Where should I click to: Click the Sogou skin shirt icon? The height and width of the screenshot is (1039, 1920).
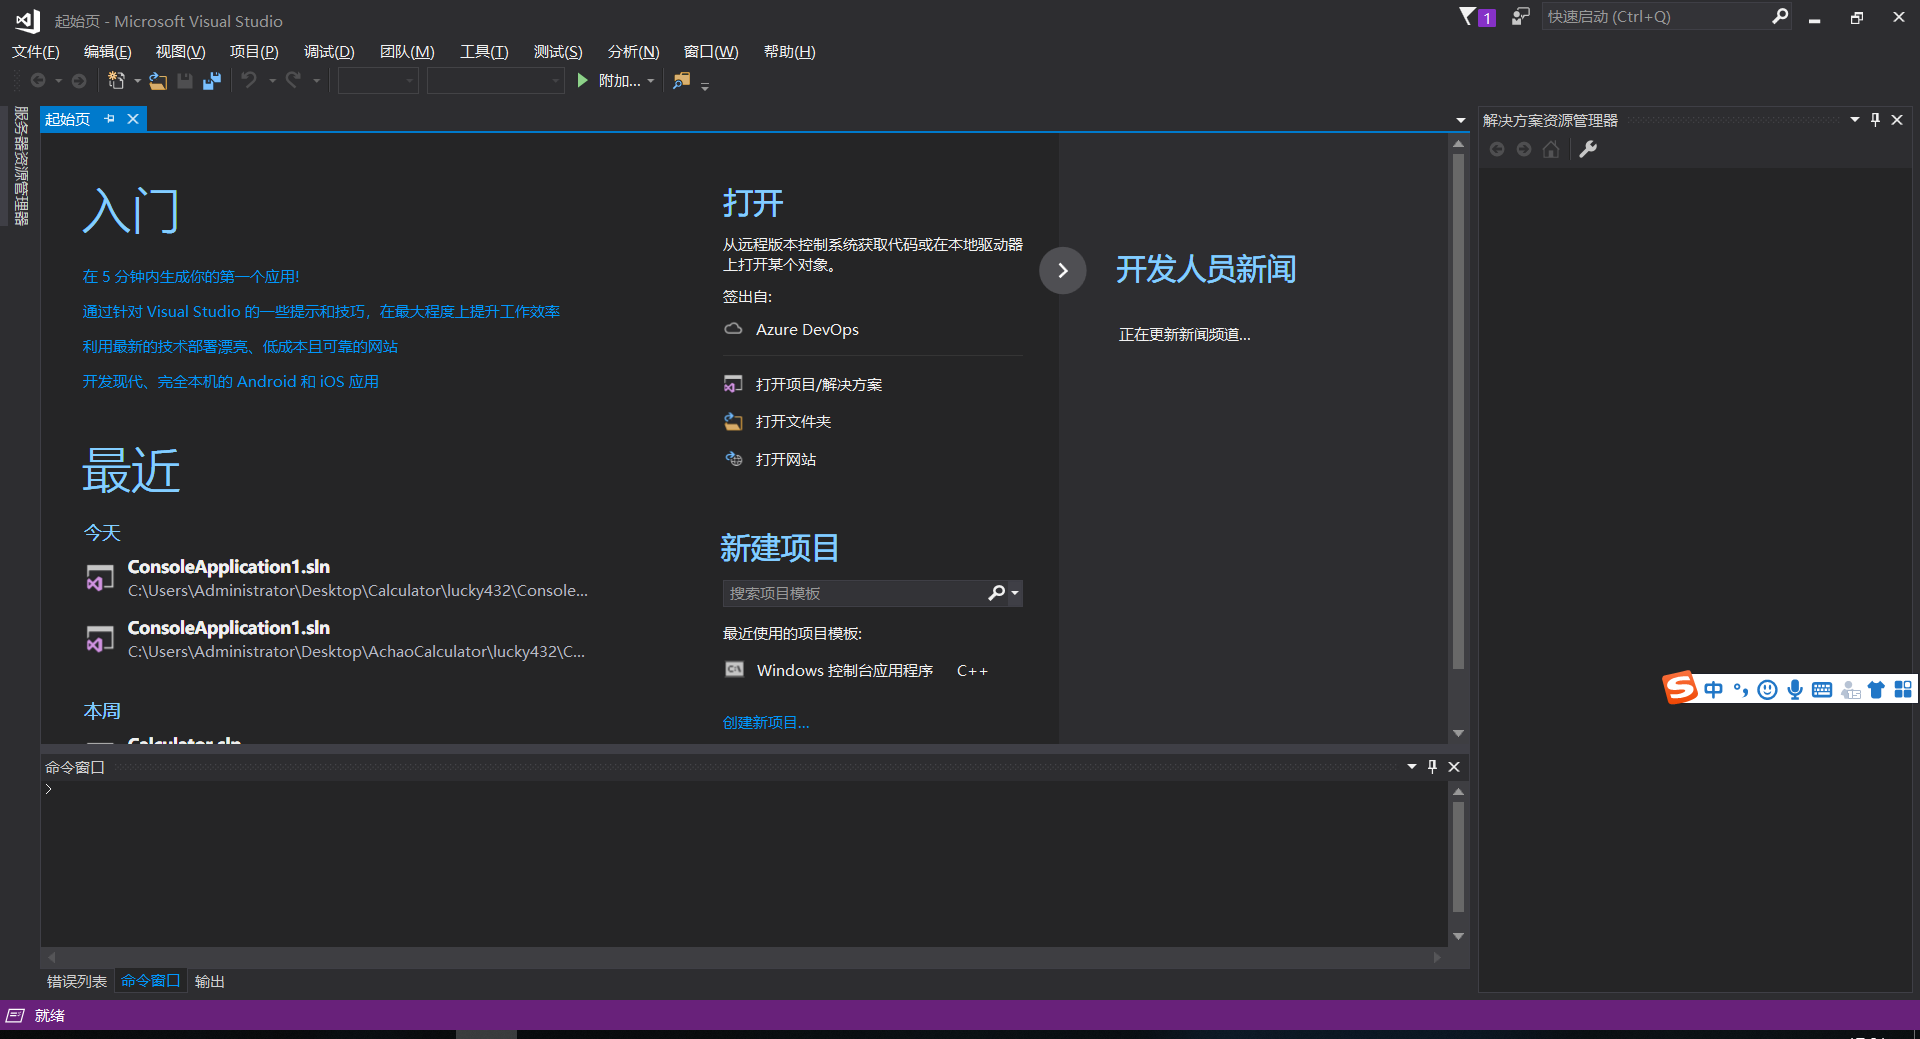[1876, 689]
